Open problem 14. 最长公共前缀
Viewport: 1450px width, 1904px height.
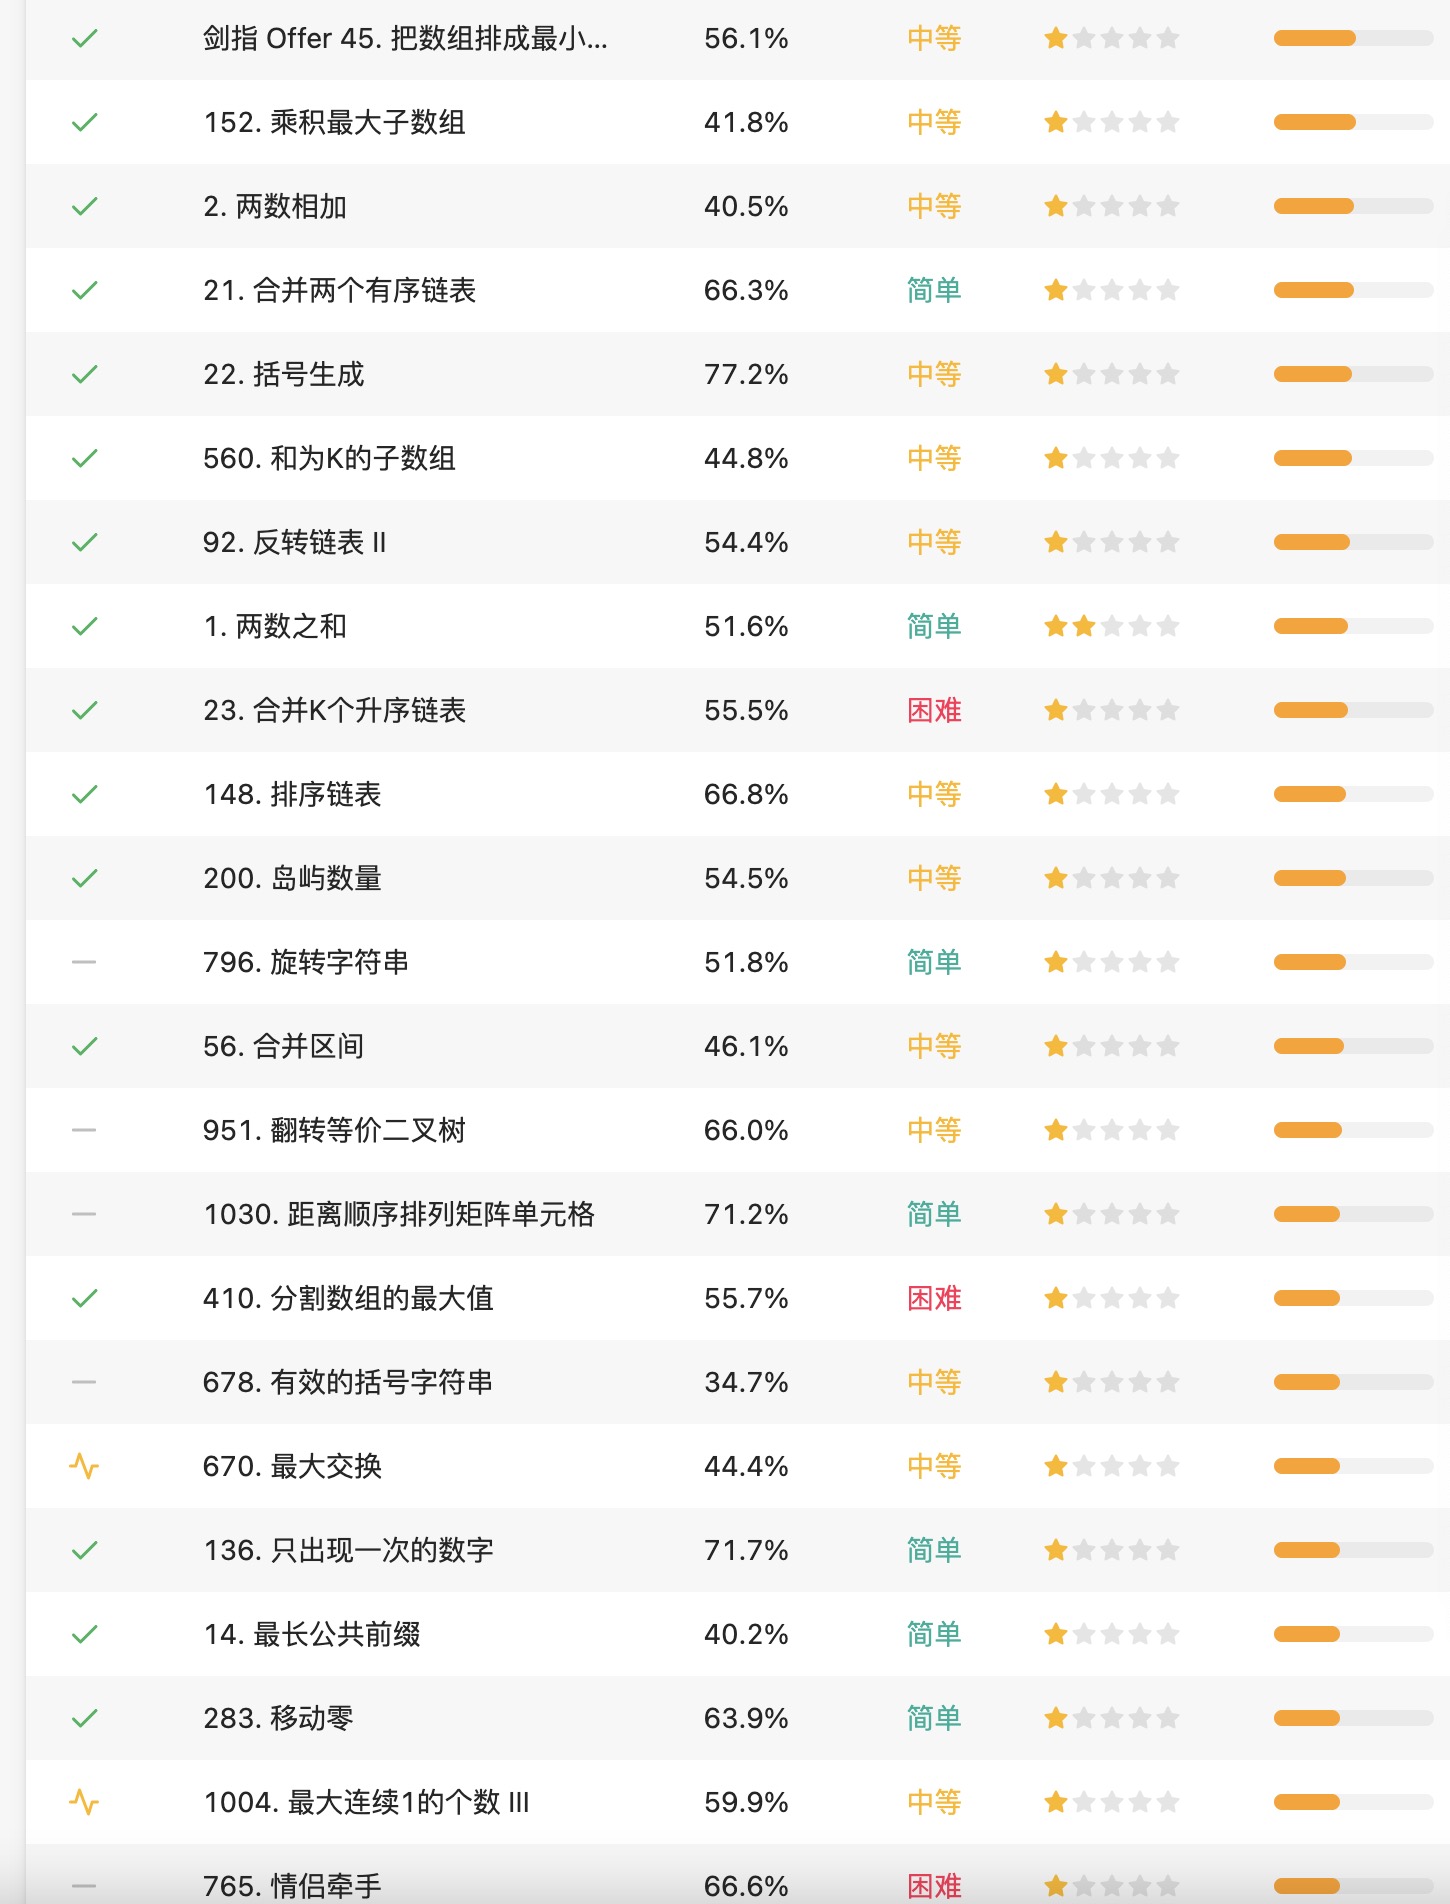click(x=311, y=1635)
